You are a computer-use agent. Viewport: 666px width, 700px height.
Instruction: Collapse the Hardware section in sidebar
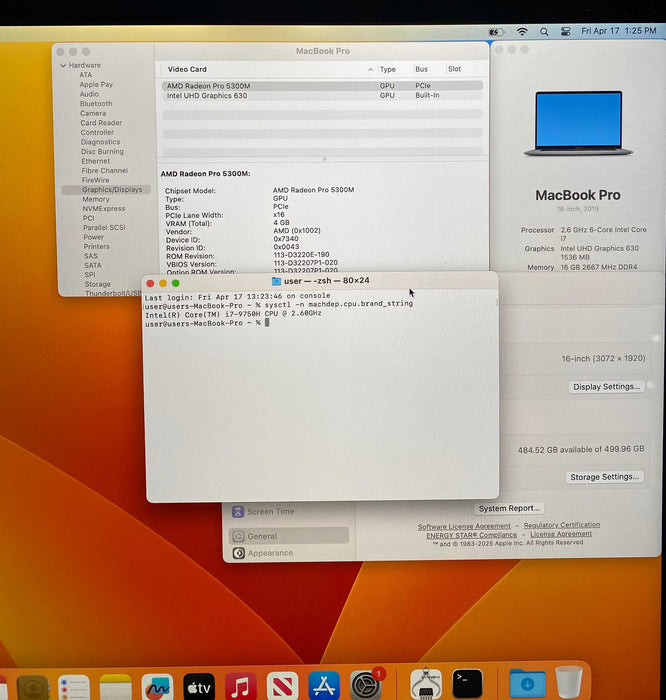tap(63, 66)
